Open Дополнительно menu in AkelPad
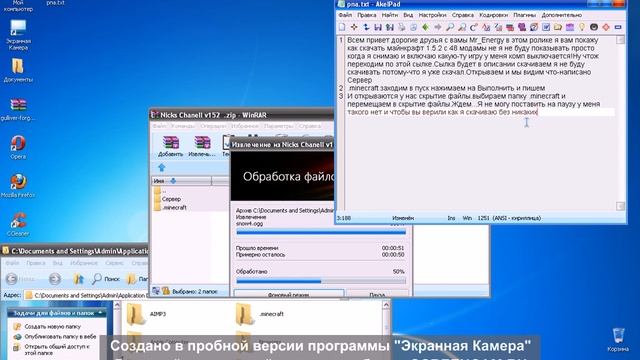 [561, 15]
